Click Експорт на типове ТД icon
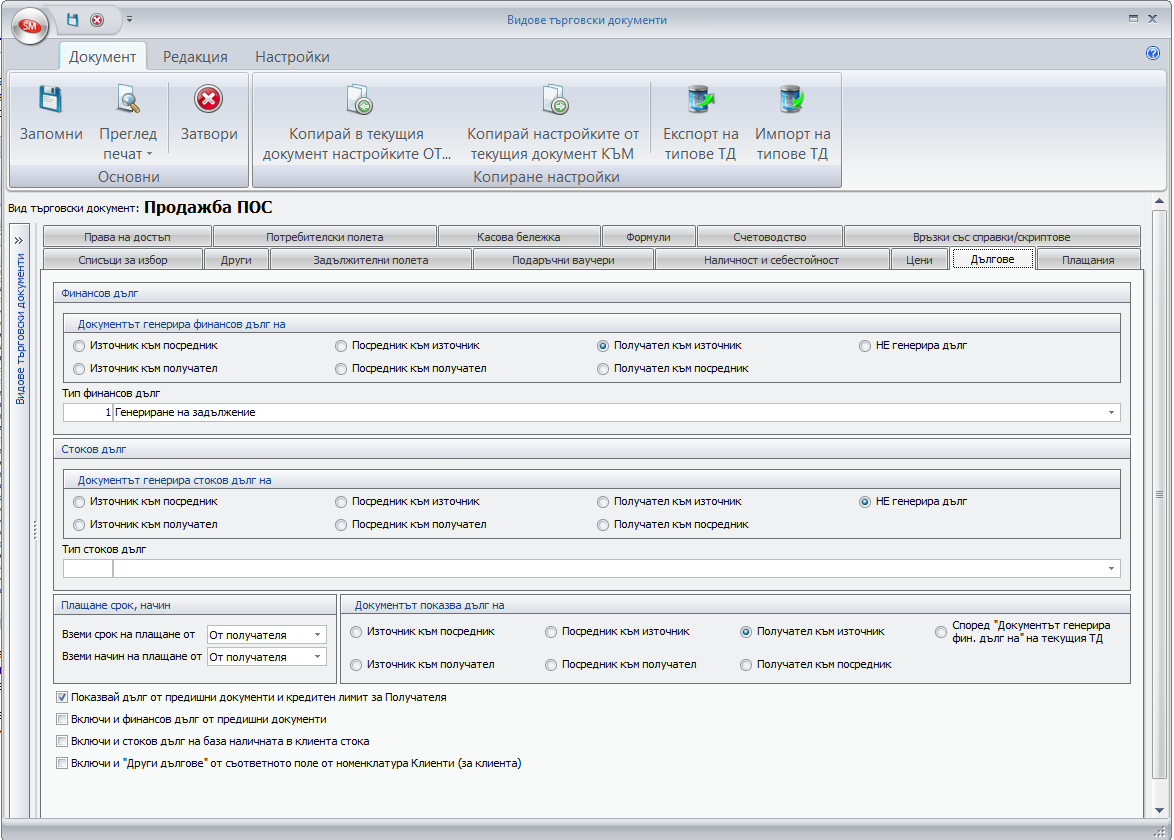Image resolution: width=1174 pixels, height=840 pixels. click(x=701, y=99)
